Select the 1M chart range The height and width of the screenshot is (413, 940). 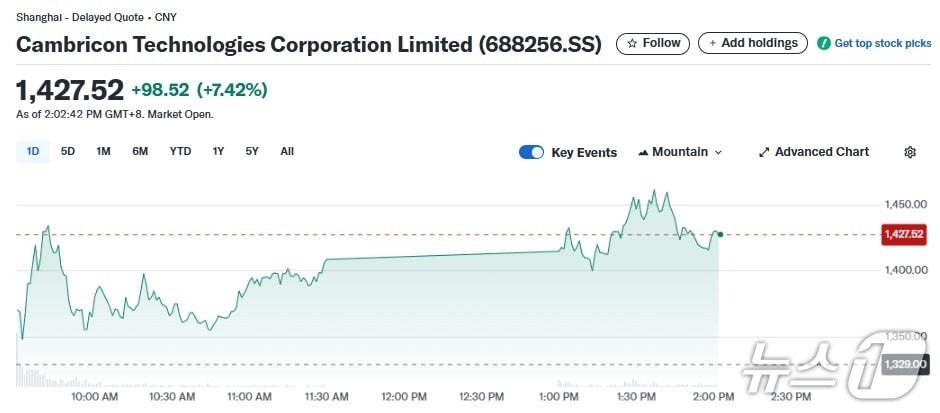pyautogui.click(x=103, y=151)
